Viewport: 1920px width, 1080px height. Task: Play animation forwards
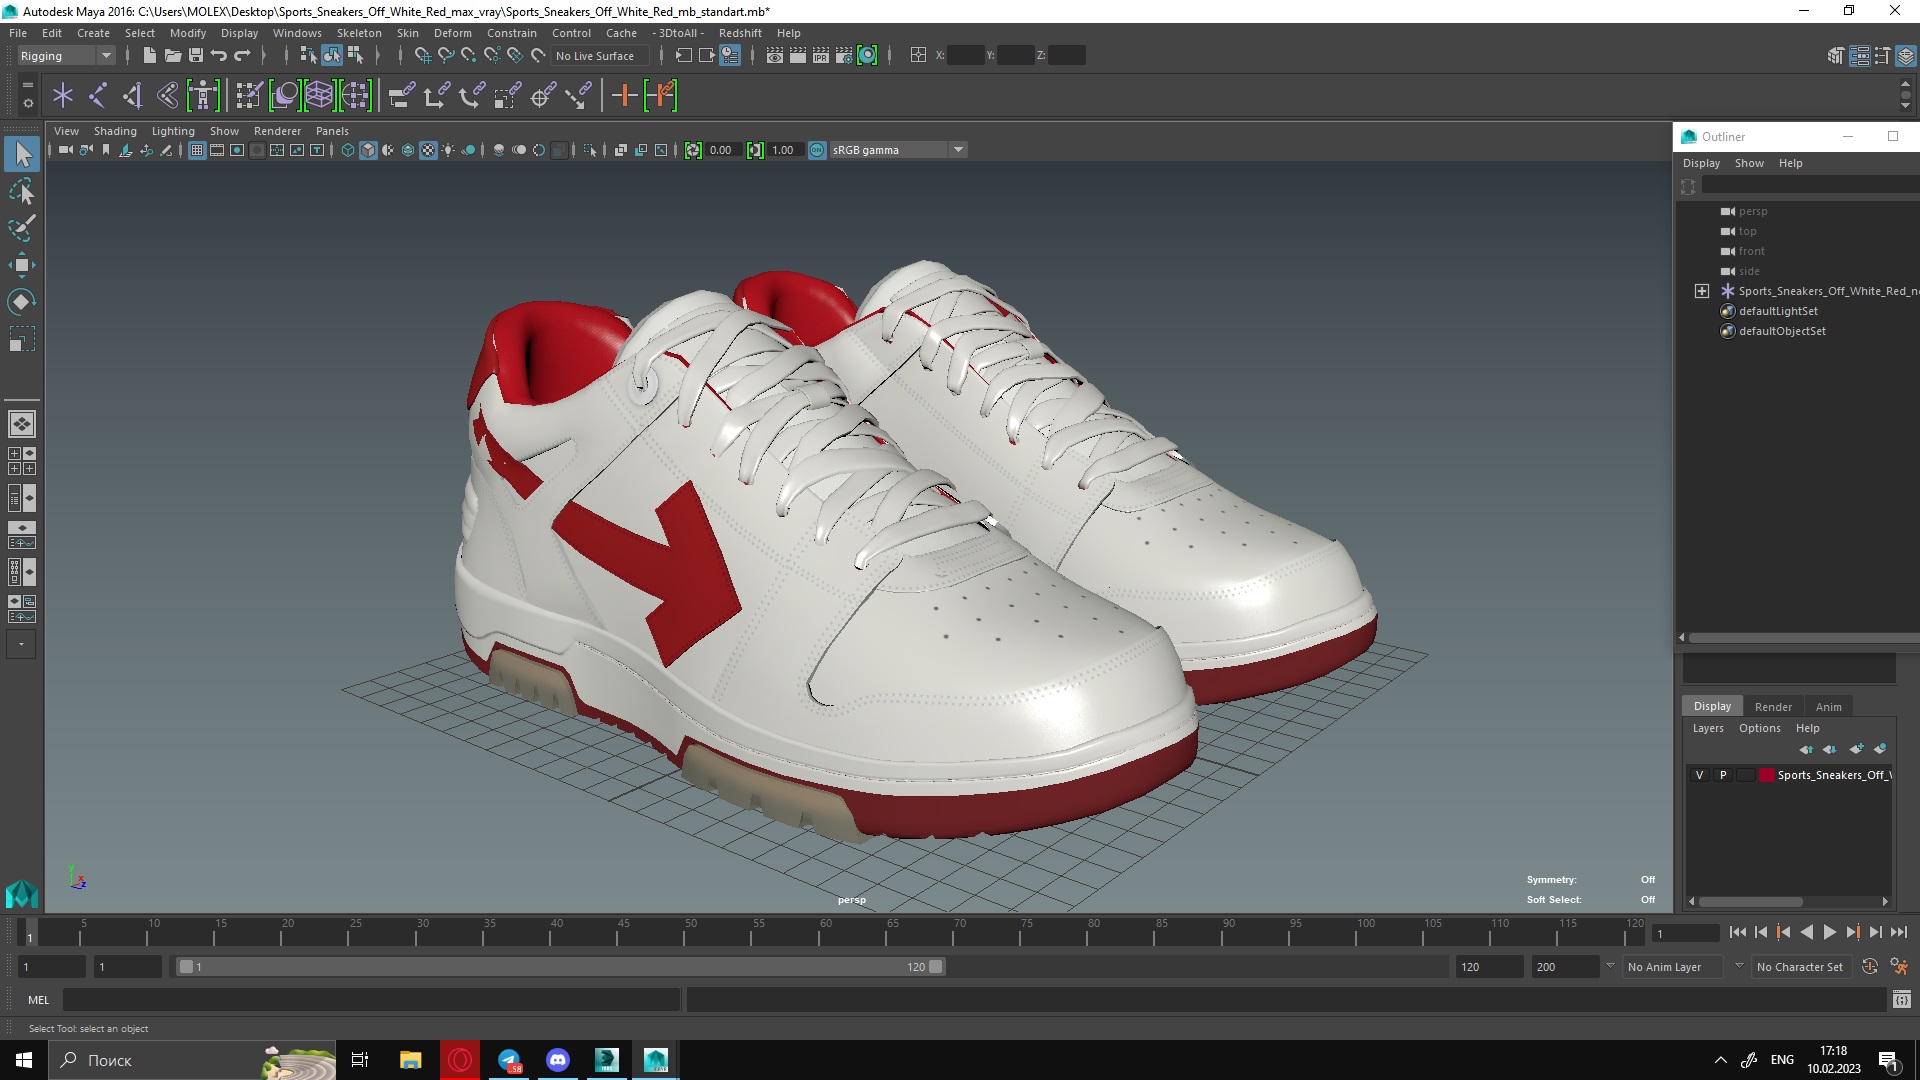click(x=1829, y=932)
